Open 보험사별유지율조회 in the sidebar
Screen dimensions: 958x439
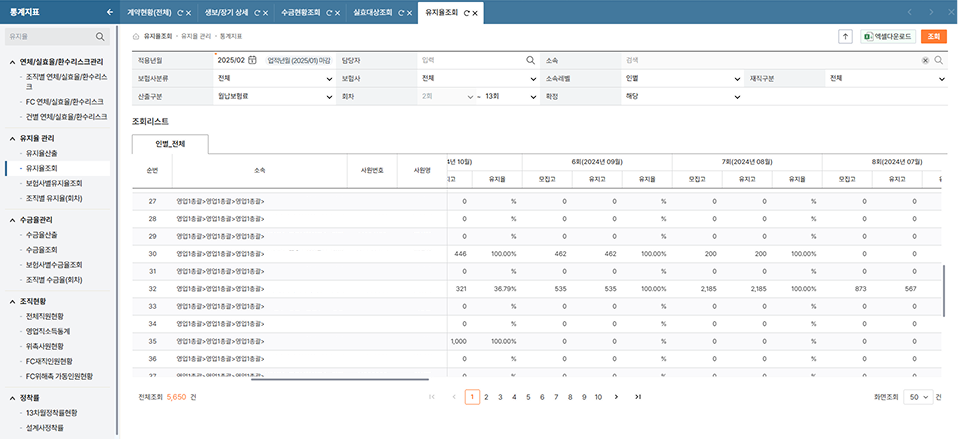pyautogui.click(x=67, y=183)
